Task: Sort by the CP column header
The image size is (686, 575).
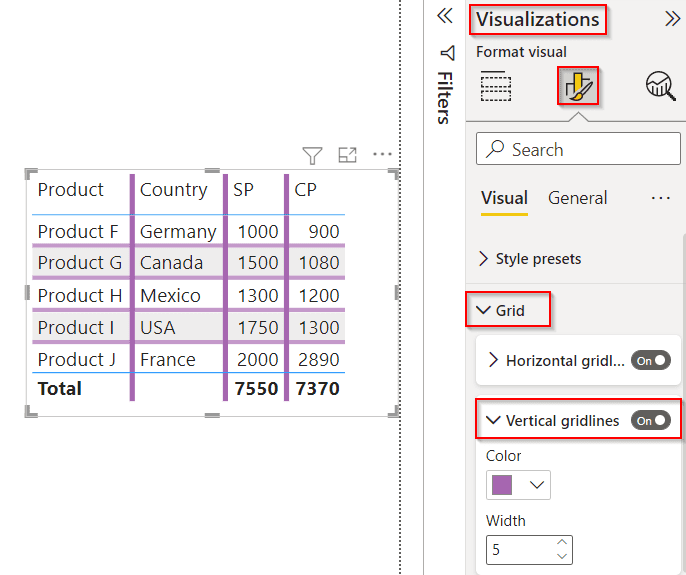Action: 305,190
